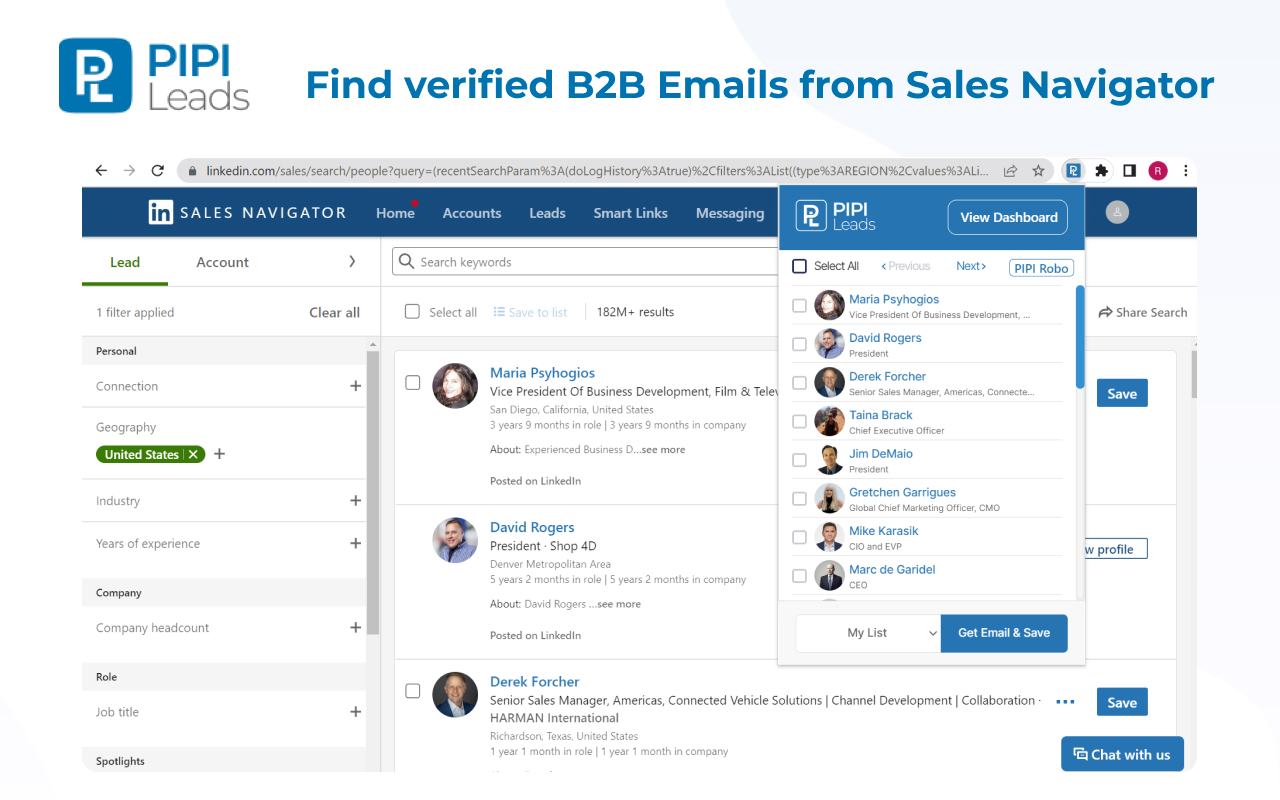Open the Chrome extensions puzzle menu
Viewport: 1280px width, 800px height.
[x=1100, y=170]
